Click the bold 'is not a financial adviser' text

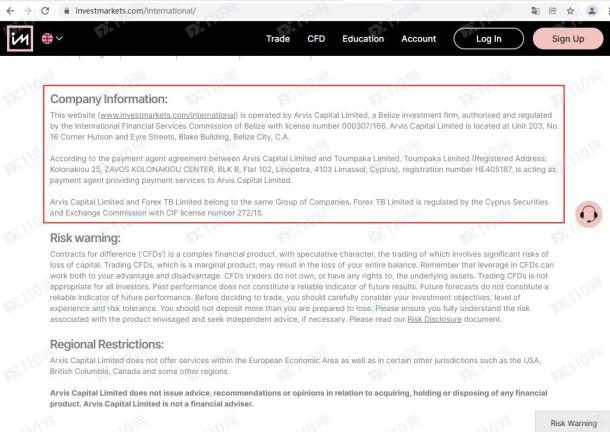coord(208,404)
